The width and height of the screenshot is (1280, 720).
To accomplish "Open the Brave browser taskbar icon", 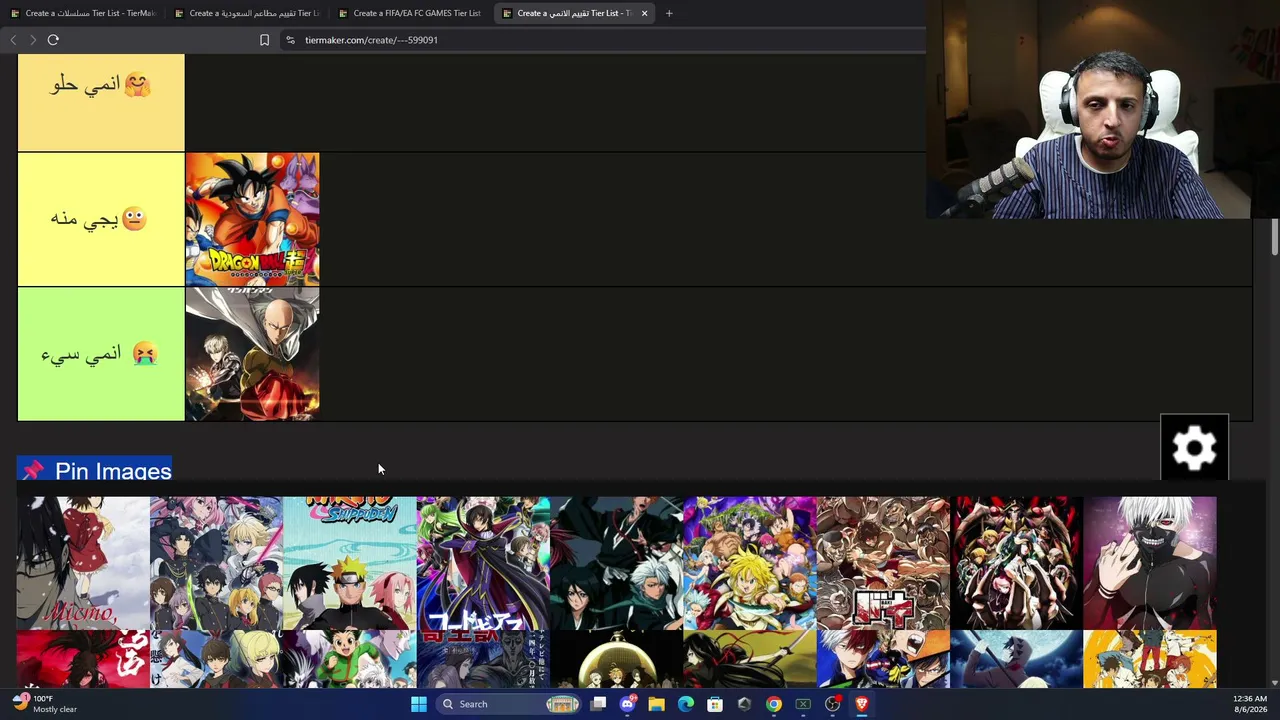I will [x=861, y=704].
